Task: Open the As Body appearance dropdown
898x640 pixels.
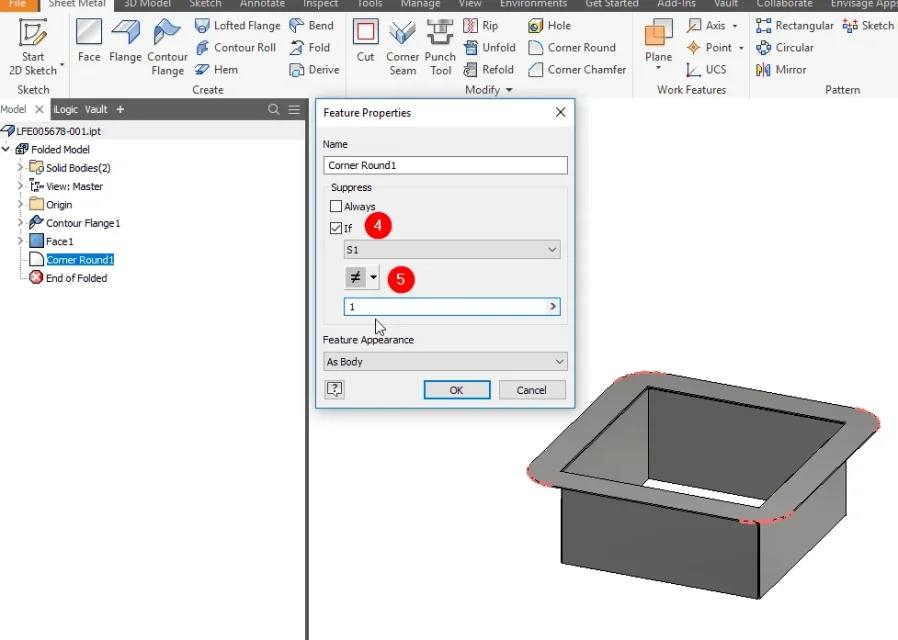Action: [445, 362]
